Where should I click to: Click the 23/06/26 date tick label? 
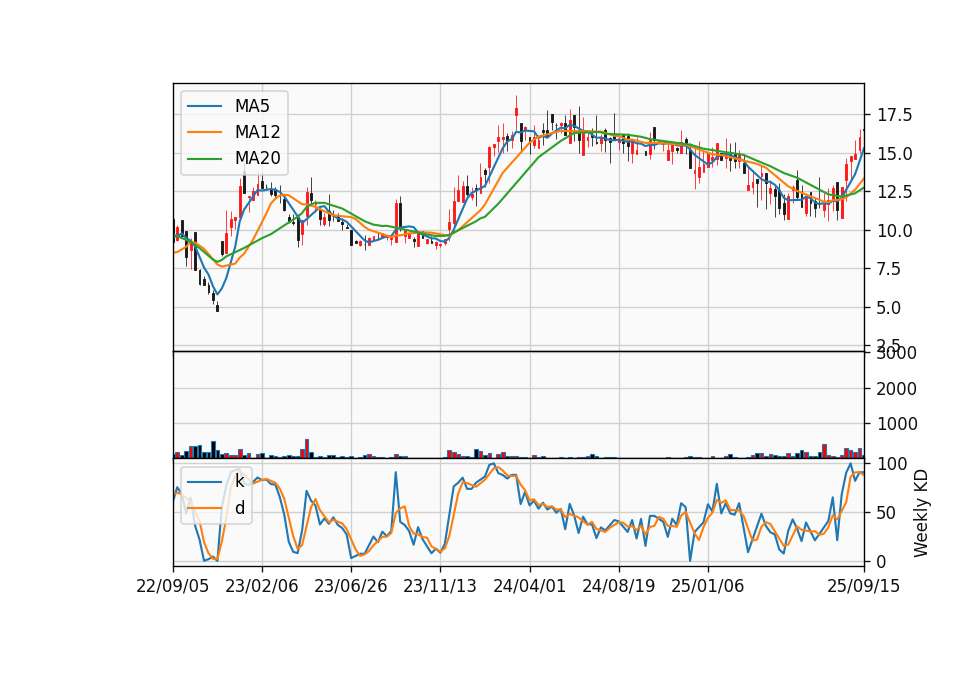tap(351, 587)
